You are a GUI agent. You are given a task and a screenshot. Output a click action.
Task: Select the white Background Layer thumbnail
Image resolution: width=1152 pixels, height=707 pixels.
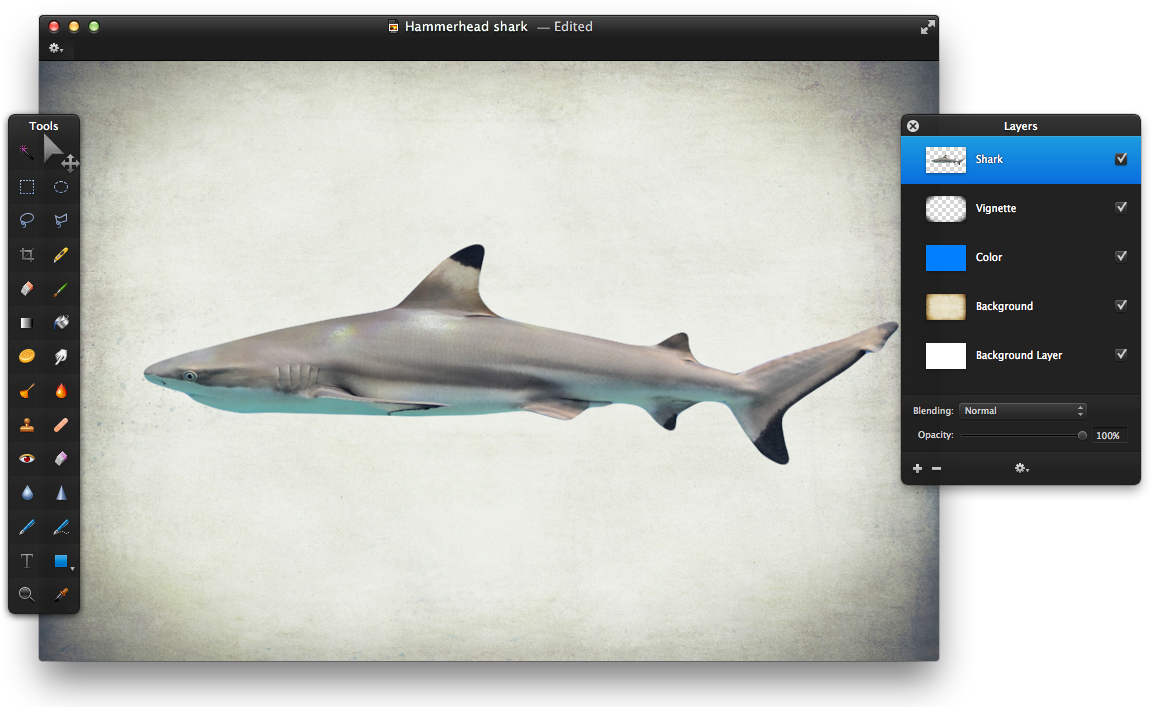click(946, 356)
